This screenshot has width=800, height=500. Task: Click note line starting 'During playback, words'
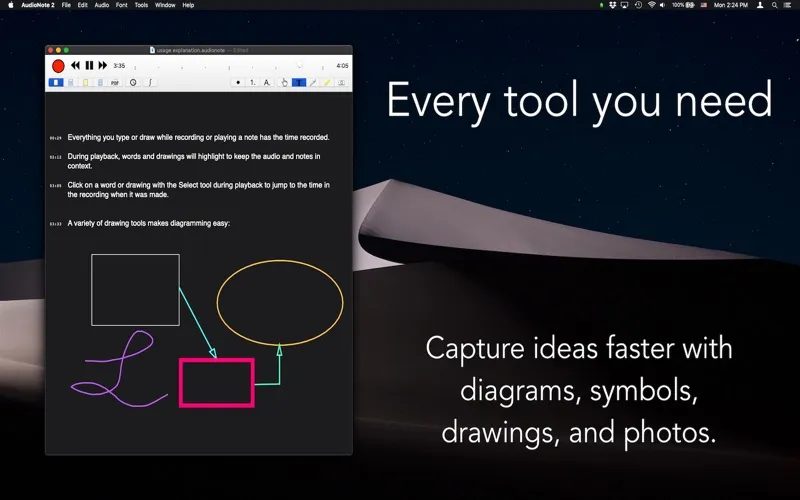[x=194, y=161]
